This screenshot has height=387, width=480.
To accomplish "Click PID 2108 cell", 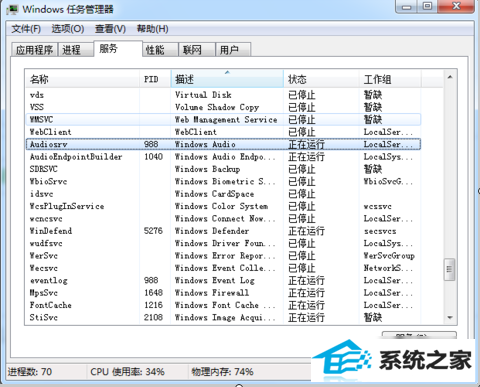I will (x=153, y=317).
